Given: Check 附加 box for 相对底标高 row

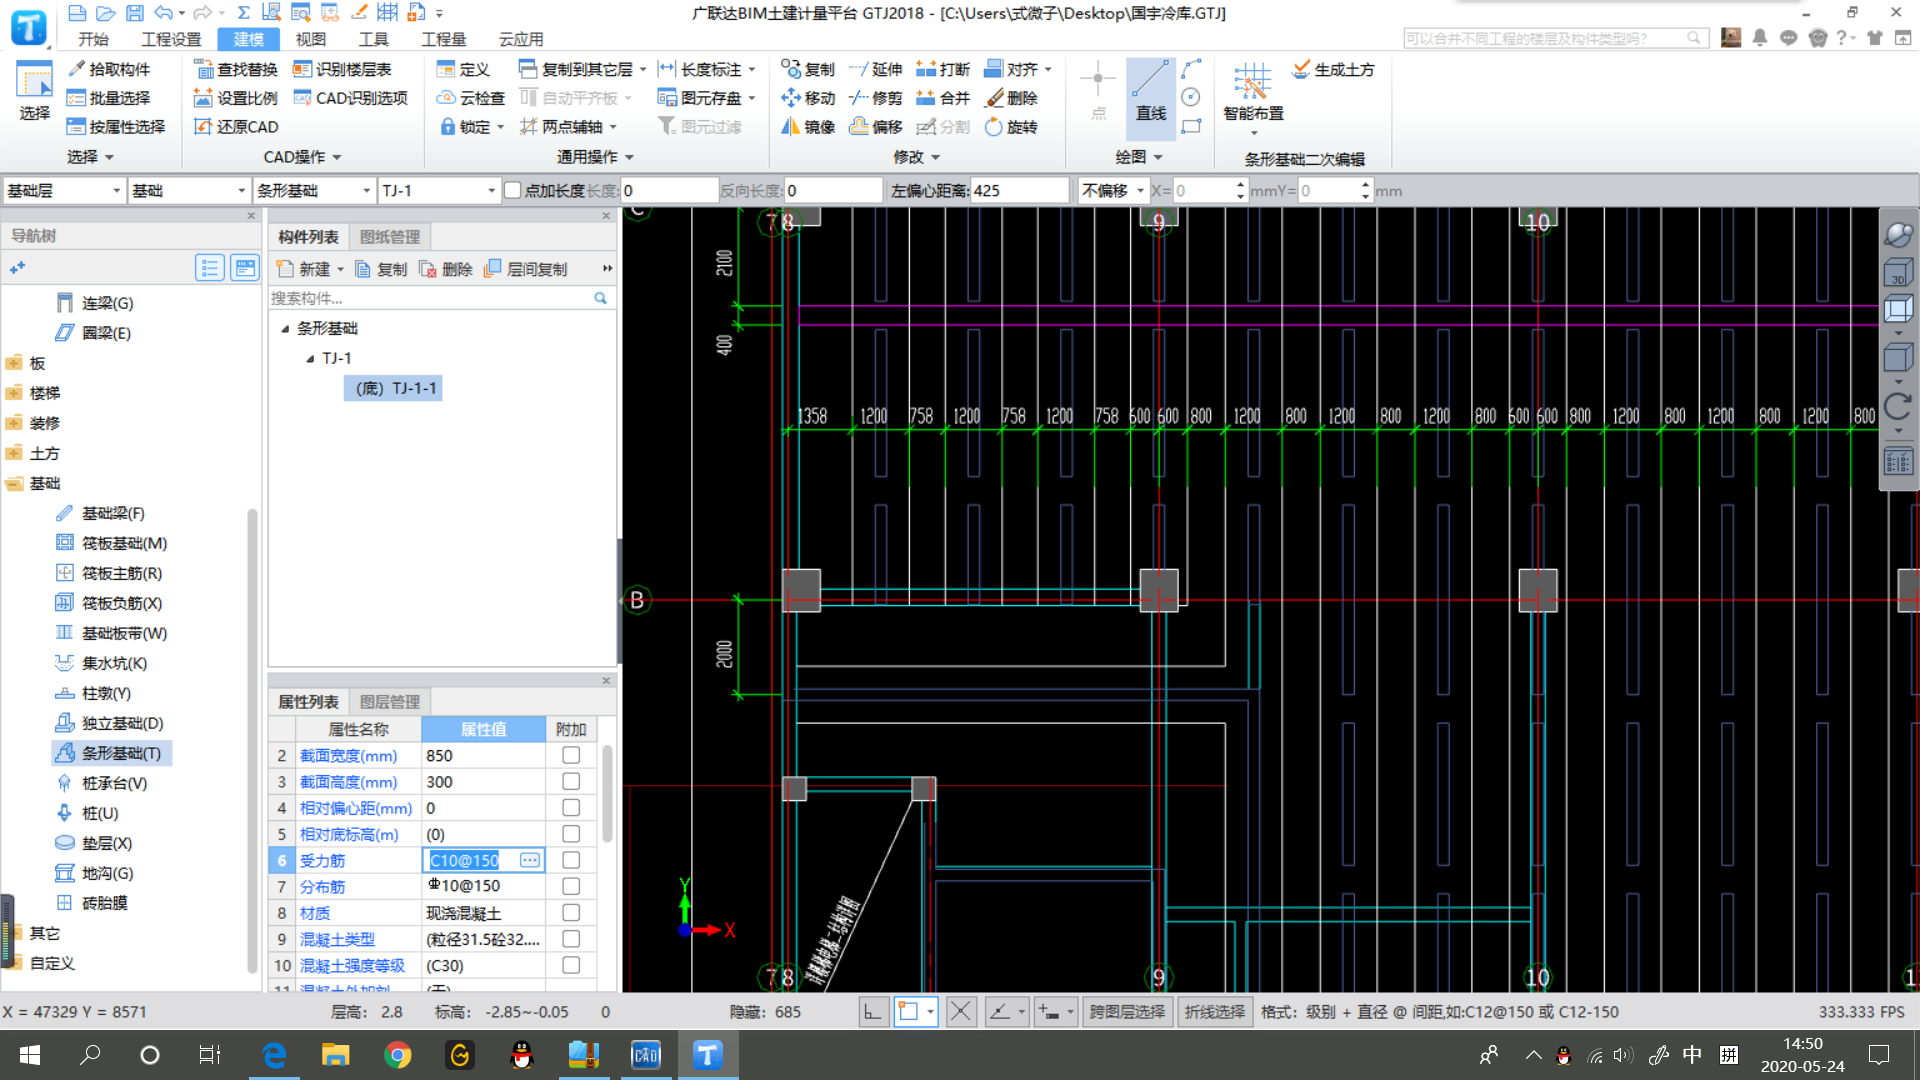Looking at the screenshot, I should click(x=571, y=833).
